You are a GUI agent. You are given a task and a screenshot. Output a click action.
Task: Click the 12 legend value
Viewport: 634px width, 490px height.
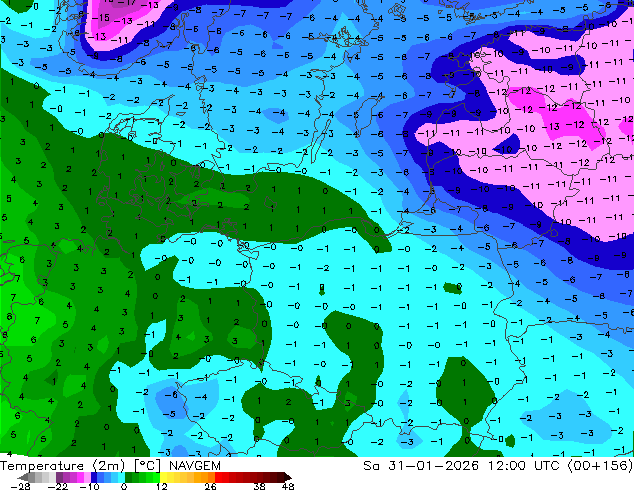point(162,486)
